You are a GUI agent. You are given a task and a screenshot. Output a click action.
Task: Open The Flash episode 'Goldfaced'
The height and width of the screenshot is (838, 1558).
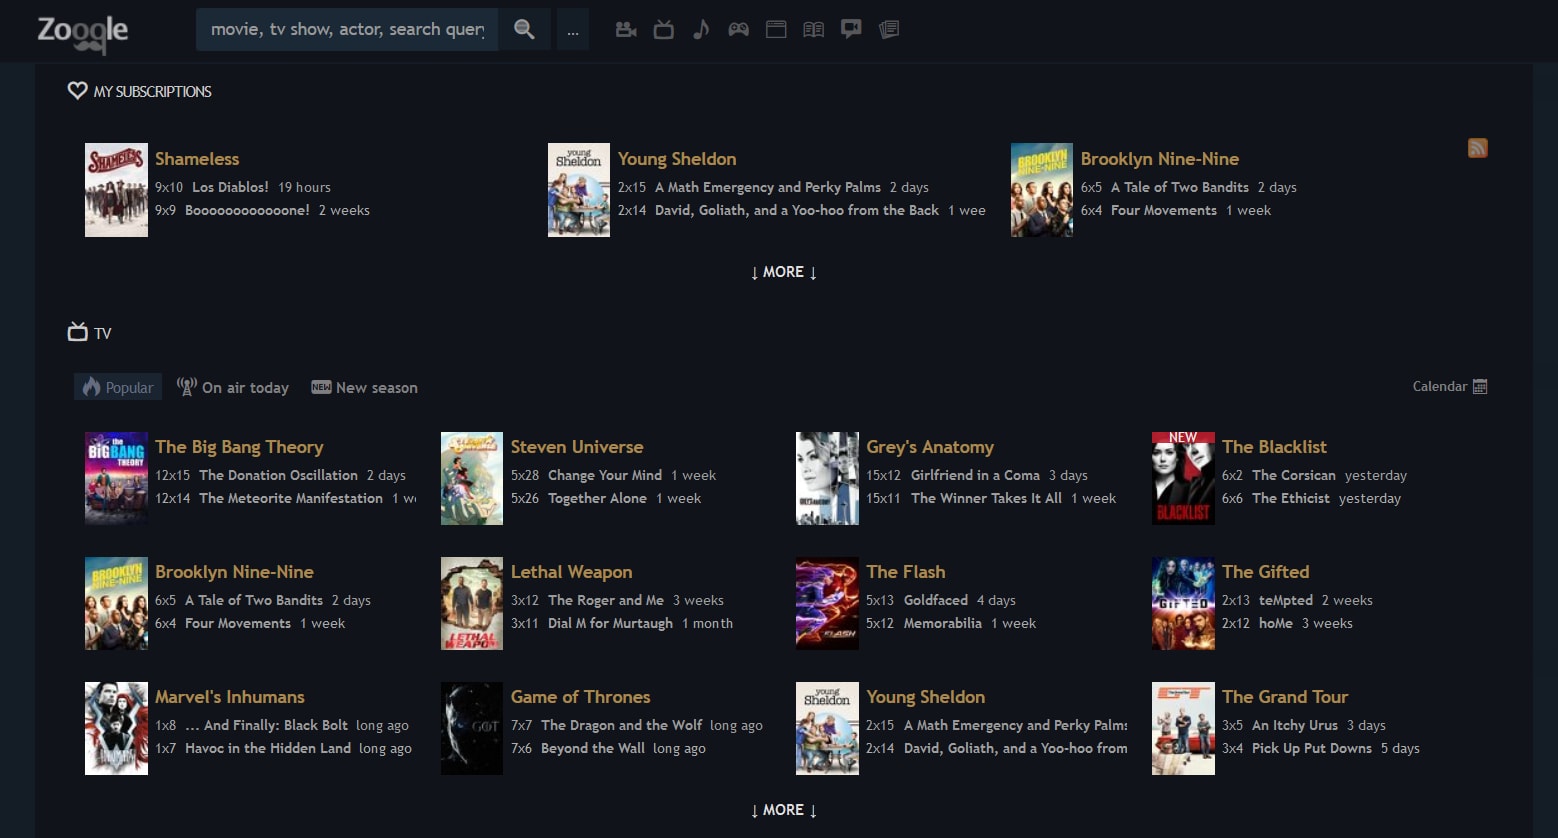tap(936, 600)
